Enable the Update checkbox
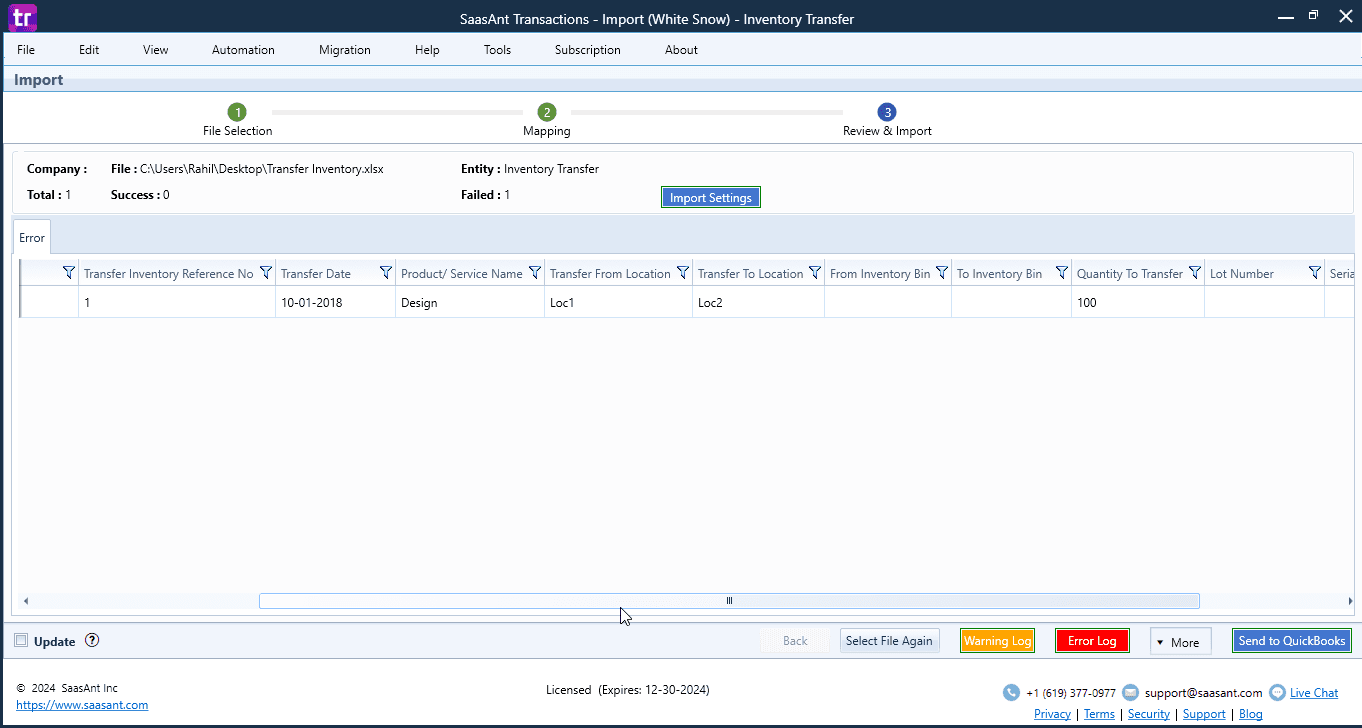Image resolution: width=1362 pixels, height=728 pixels. click(x=21, y=640)
